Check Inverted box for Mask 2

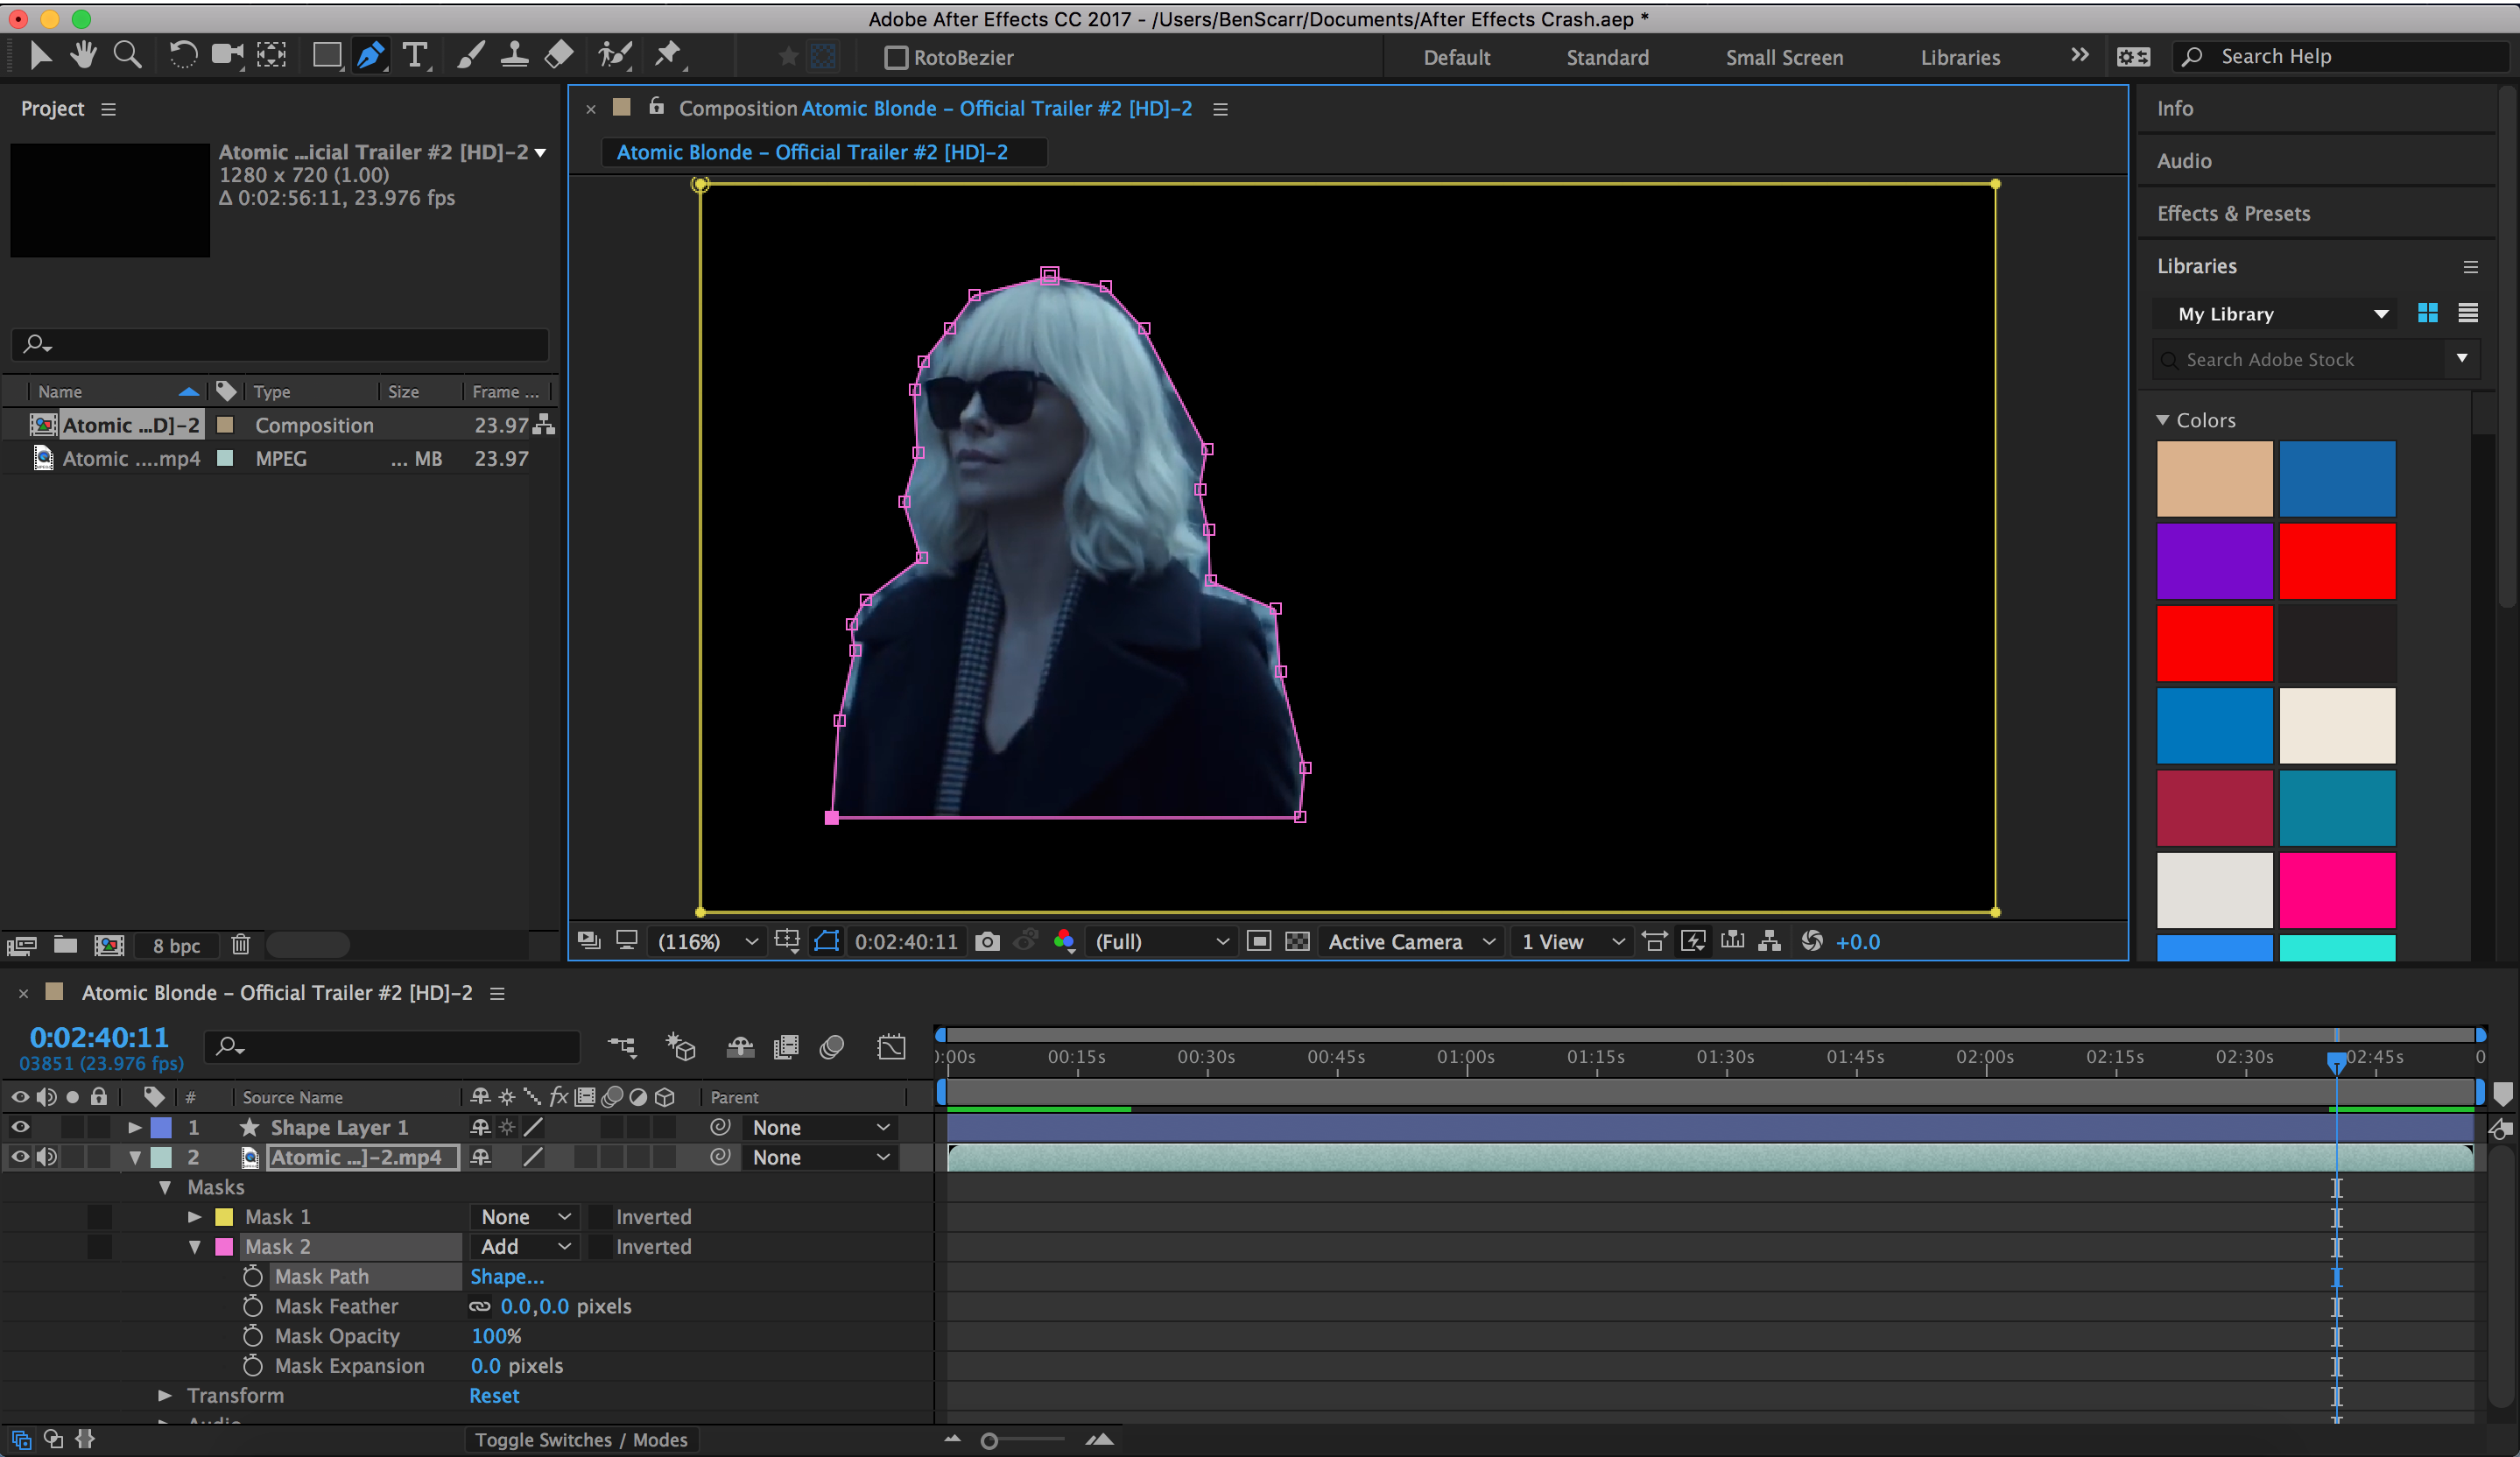(600, 1246)
